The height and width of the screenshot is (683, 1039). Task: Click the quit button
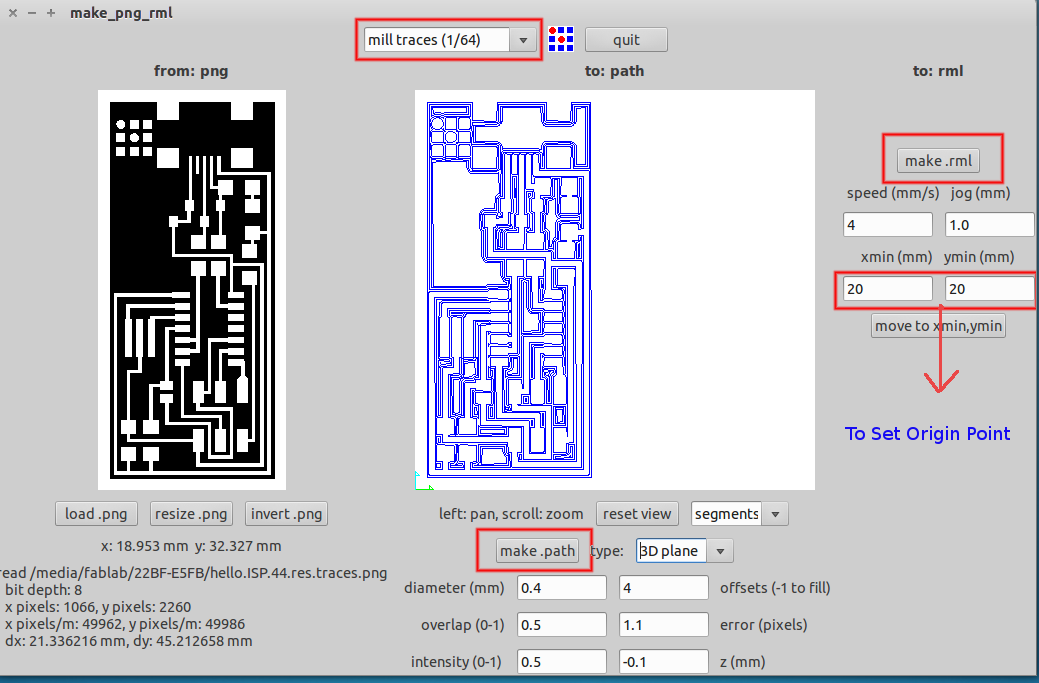[x=626, y=40]
